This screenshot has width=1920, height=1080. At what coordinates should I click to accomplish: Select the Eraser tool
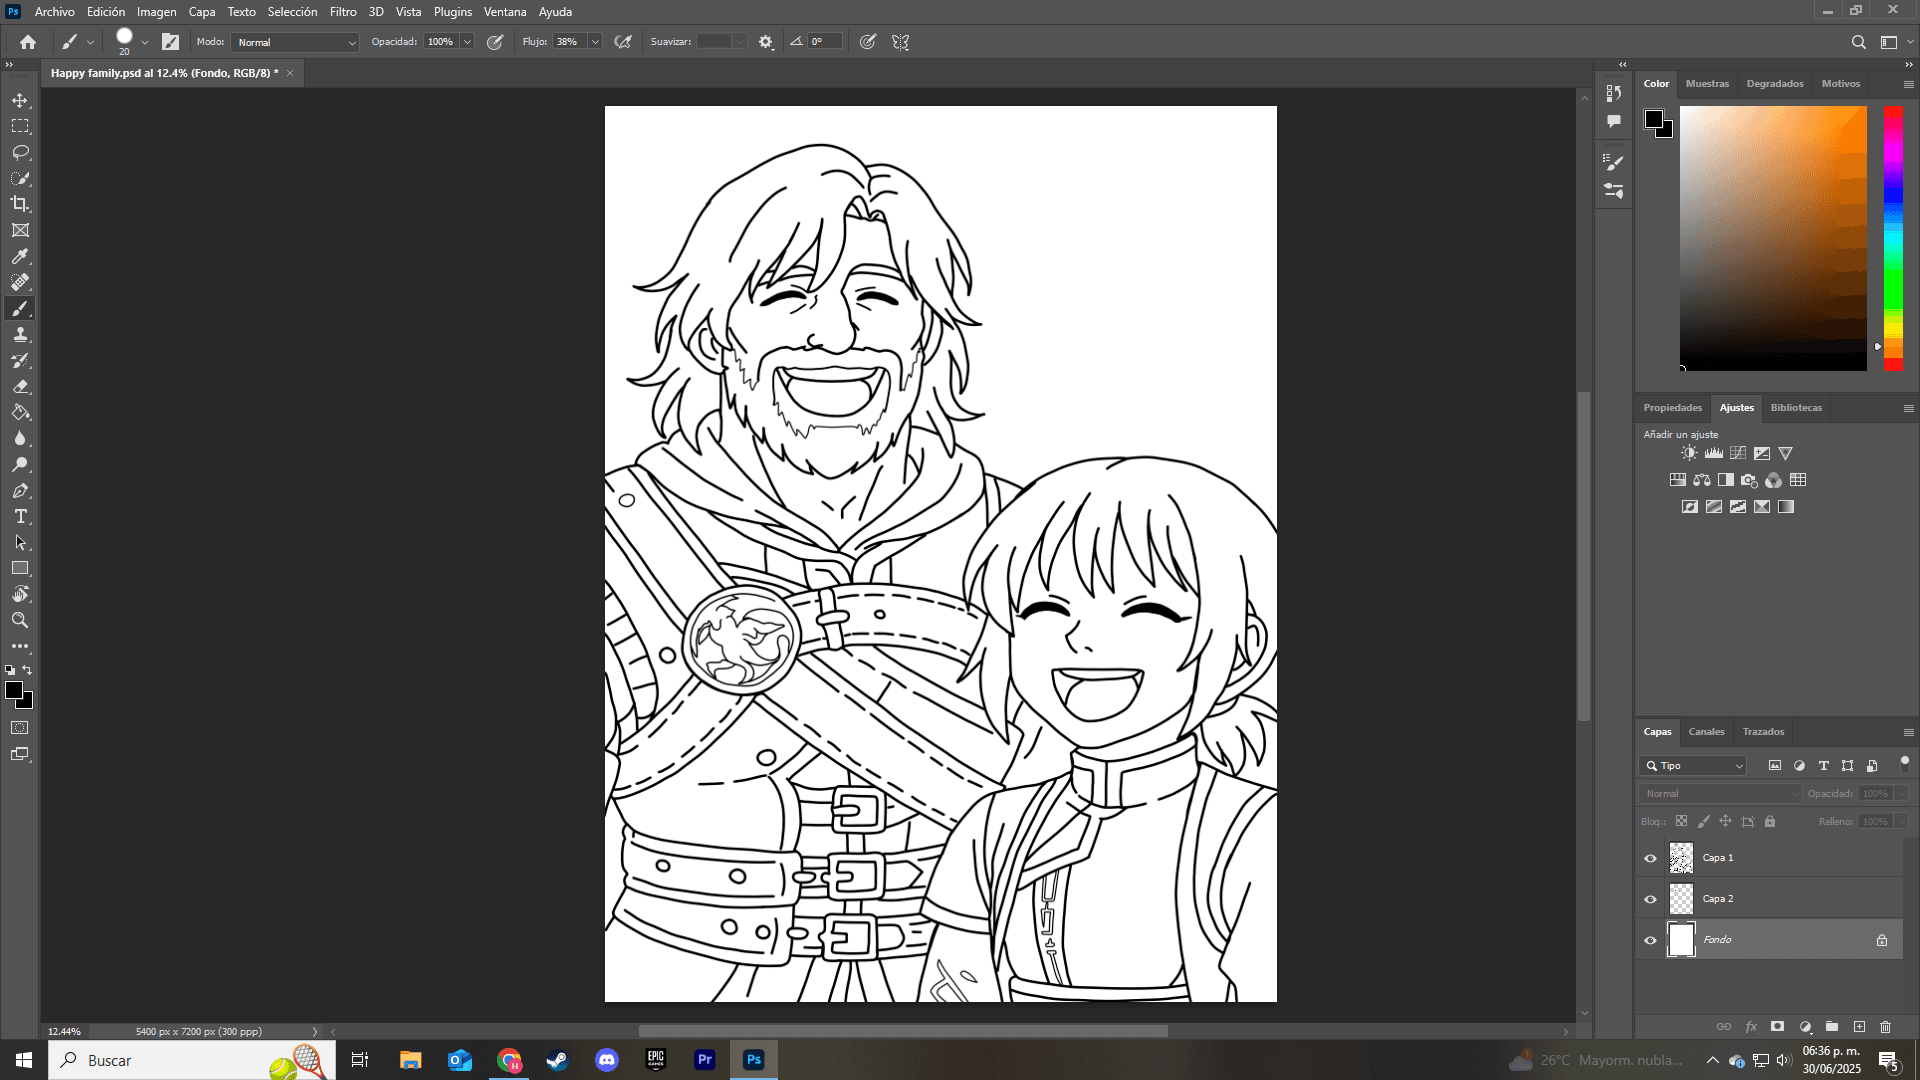pyautogui.click(x=20, y=386)
